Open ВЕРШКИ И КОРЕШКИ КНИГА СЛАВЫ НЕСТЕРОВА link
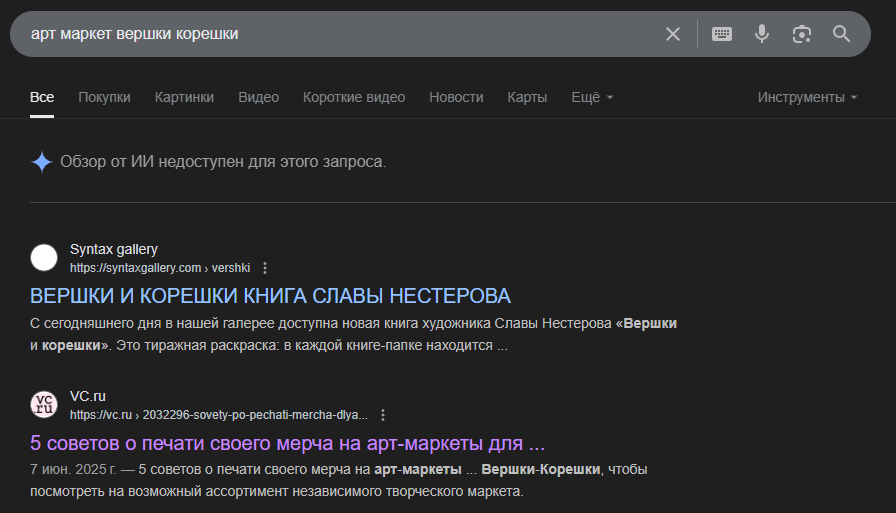This screenshot has height=513, width=896. tap(270, 296)
